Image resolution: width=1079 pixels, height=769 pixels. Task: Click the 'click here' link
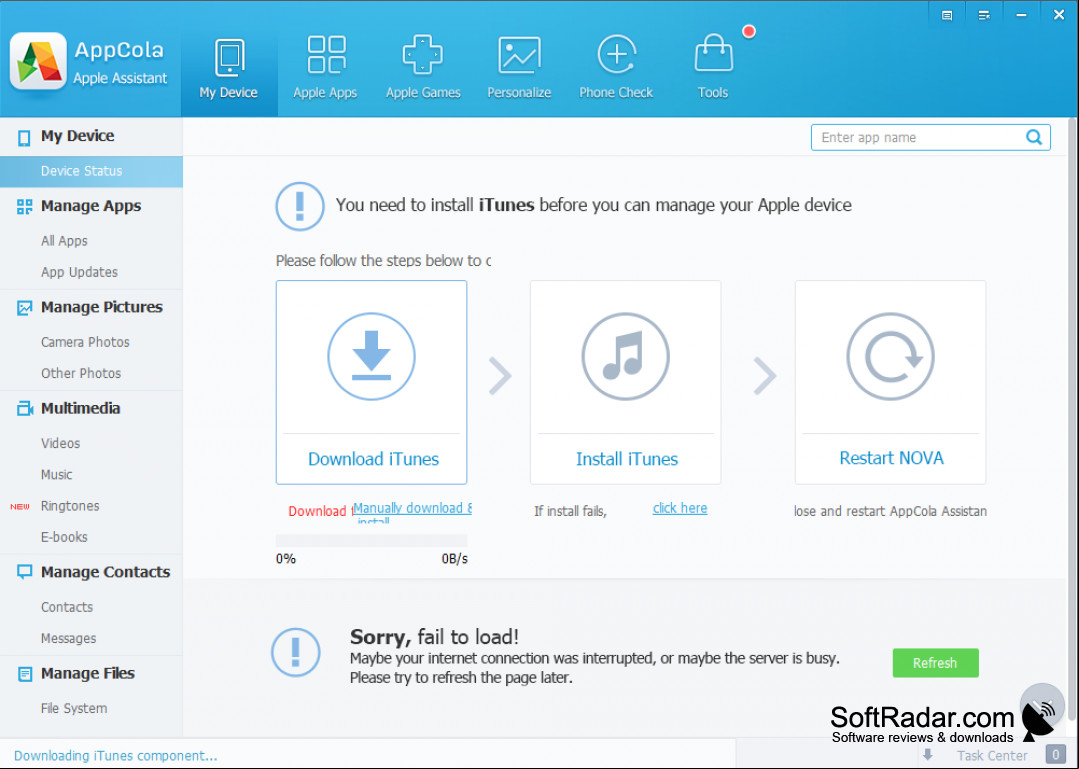pyautogui.click(x=680, y=508)
